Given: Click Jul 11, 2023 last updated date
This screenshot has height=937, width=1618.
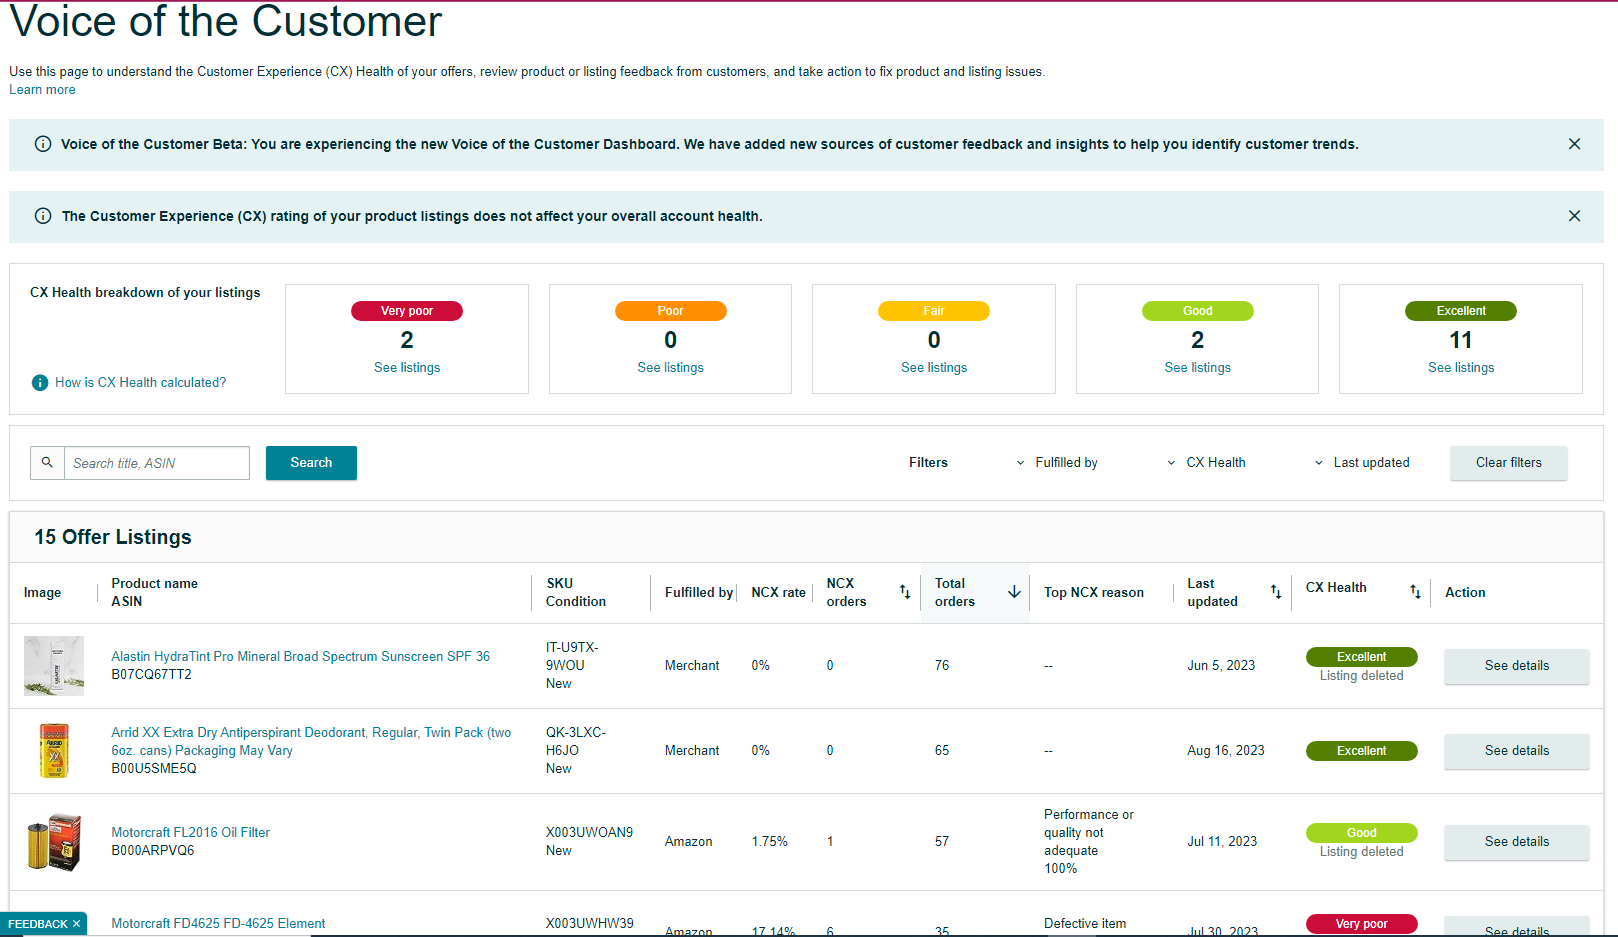Looking at the screenshot, I should (1222, 842).
